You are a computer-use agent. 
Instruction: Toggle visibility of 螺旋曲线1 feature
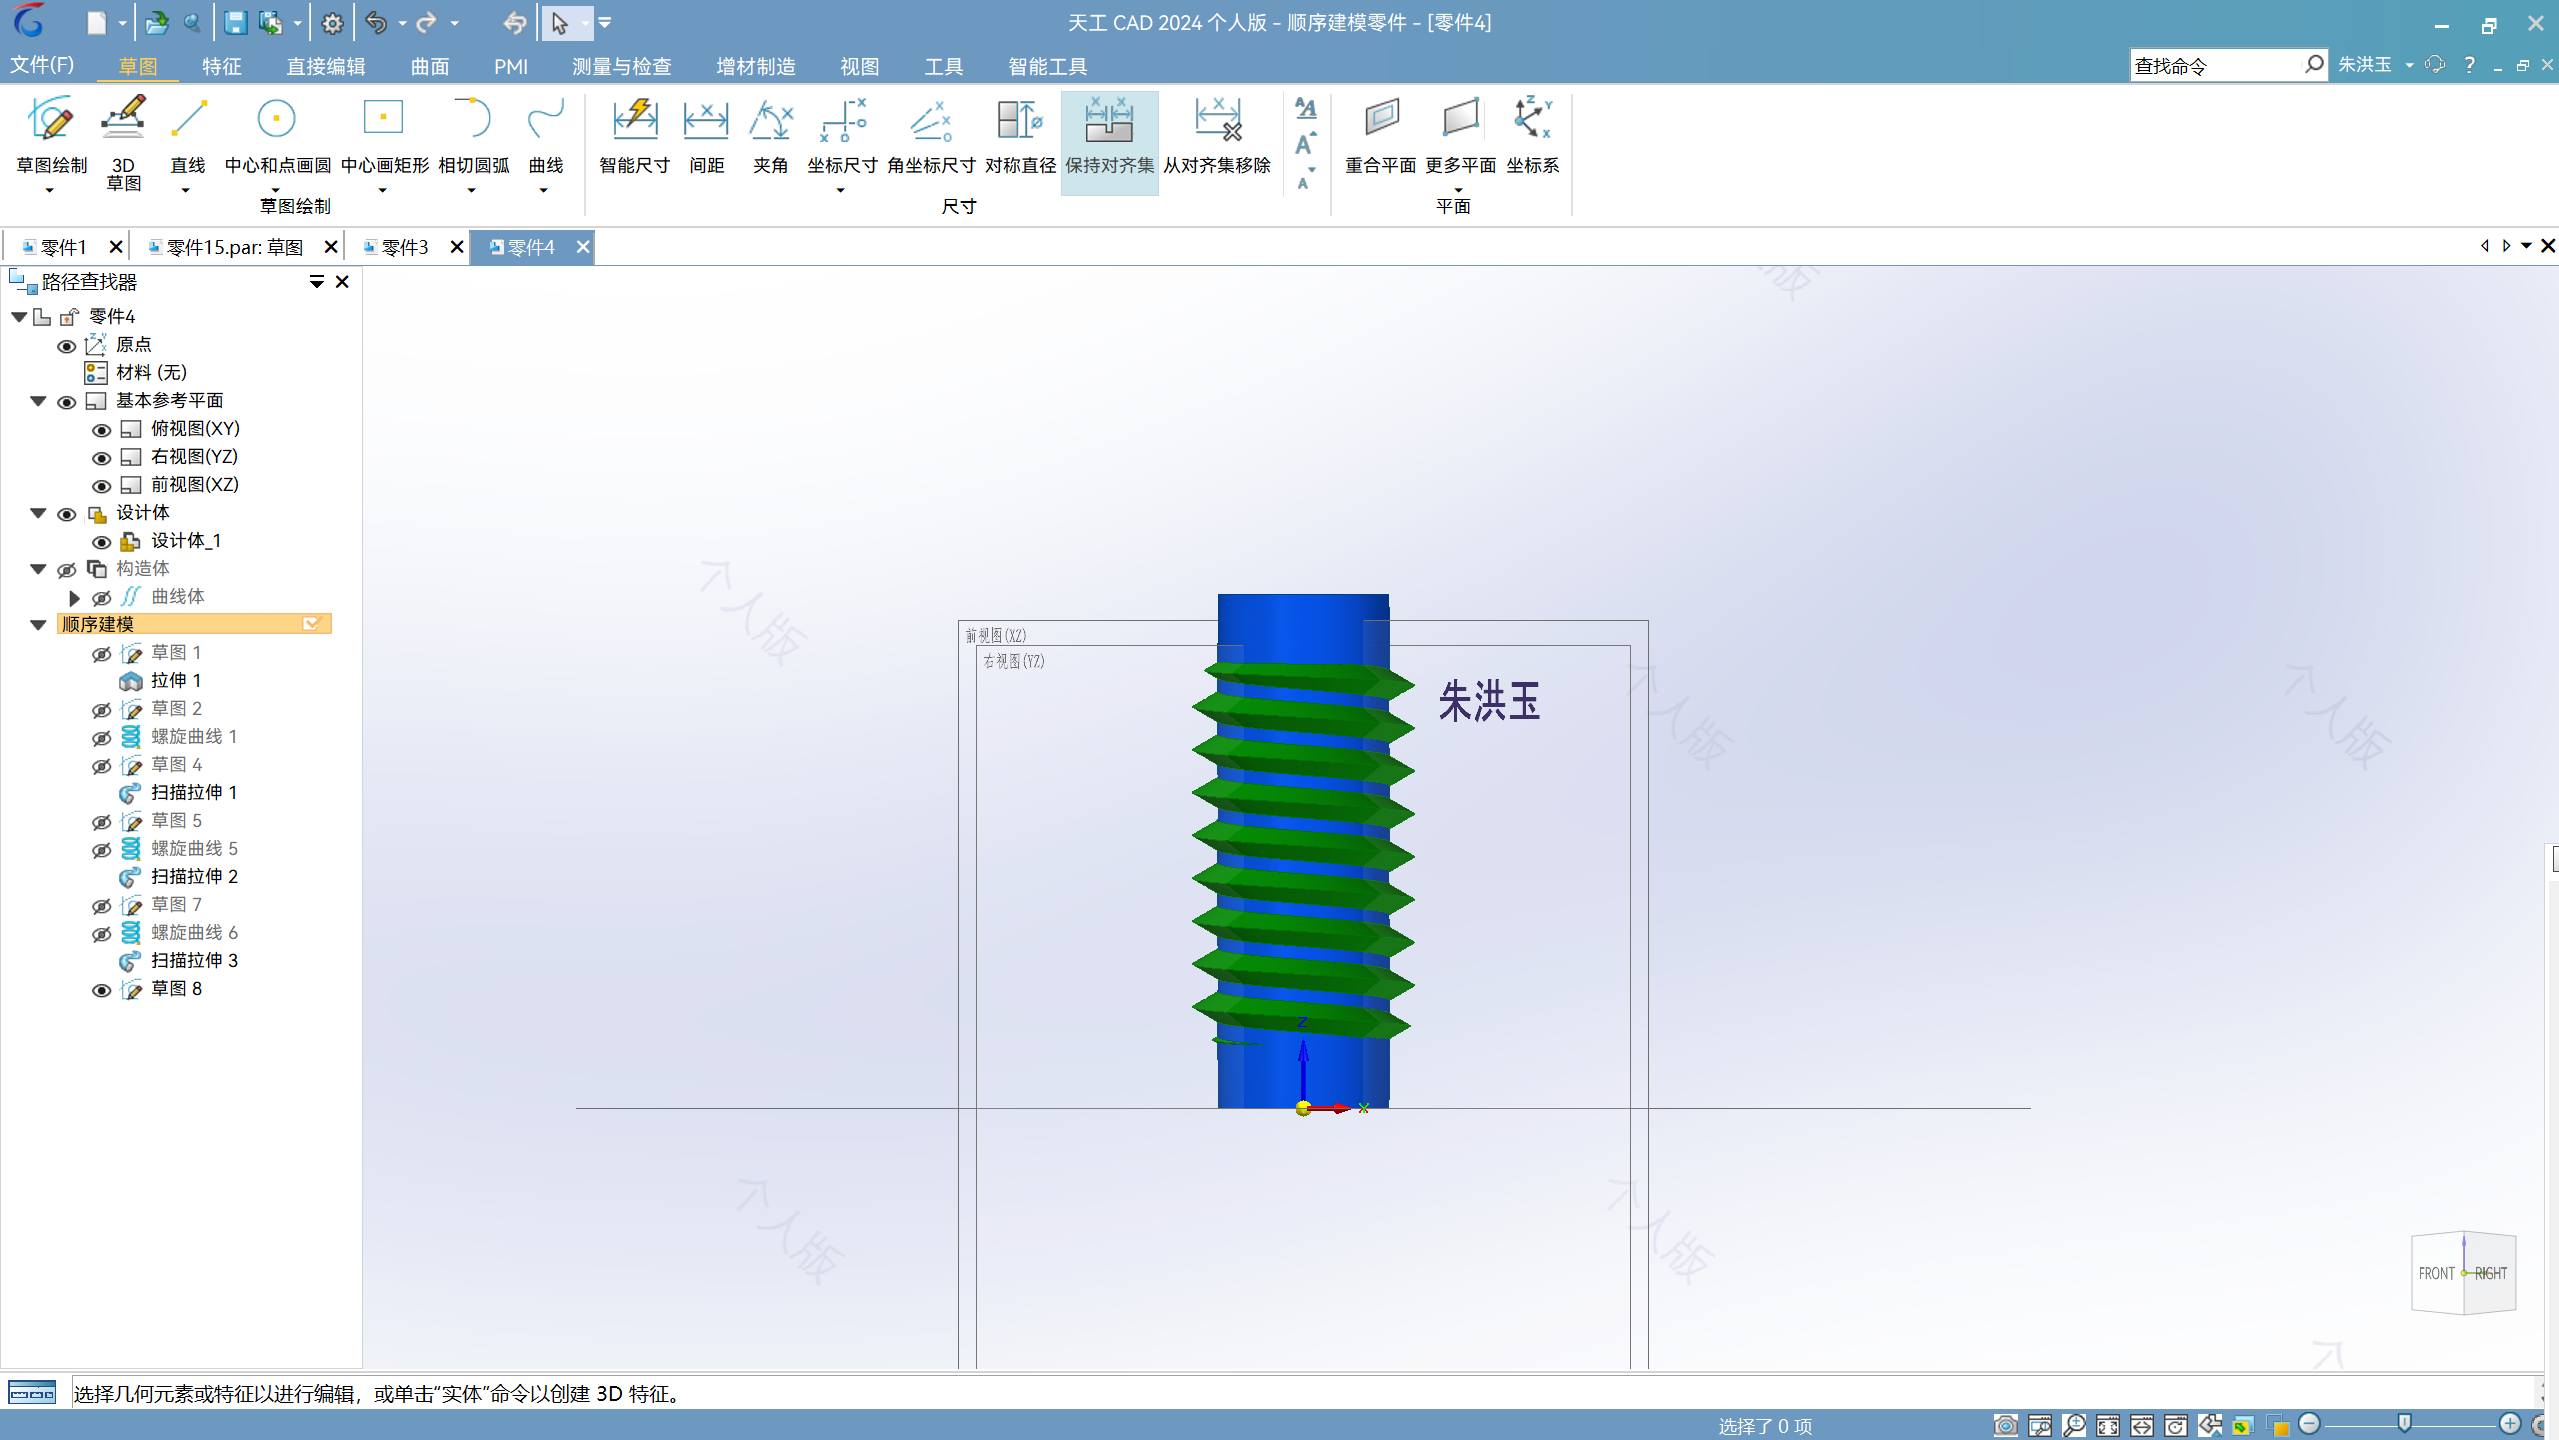(x=102, y=735)
